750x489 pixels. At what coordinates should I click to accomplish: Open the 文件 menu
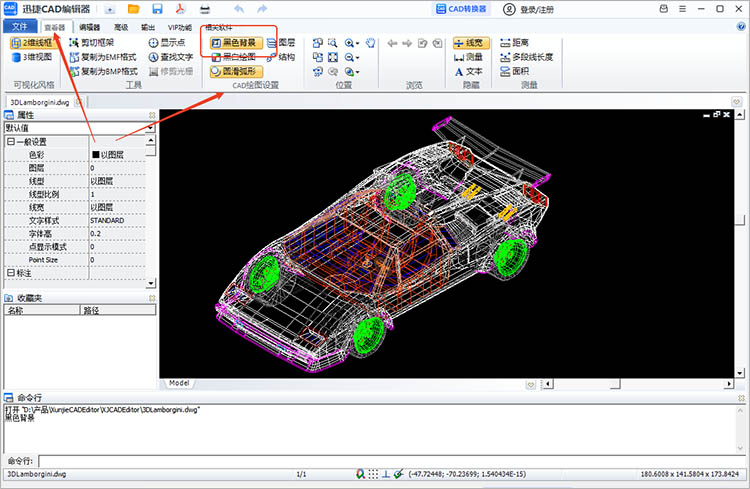click(x=20, y=27)
